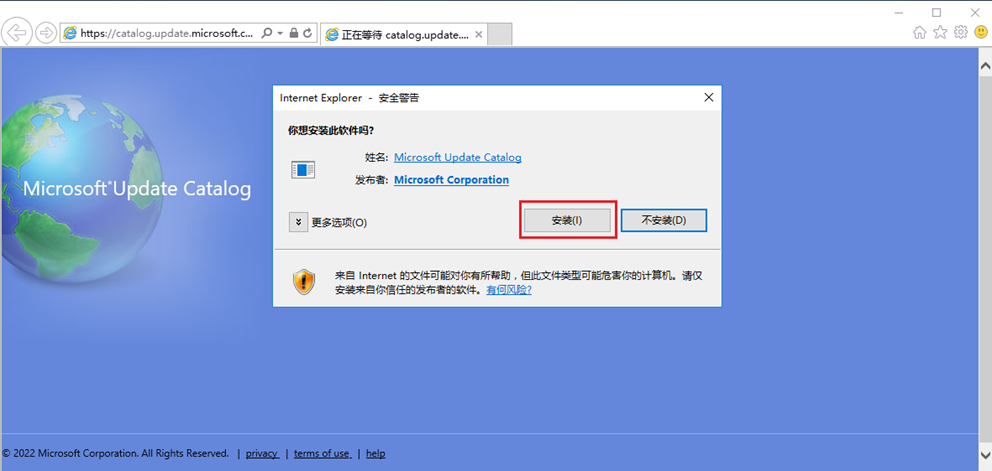Click the page scrollbar up arrow
The width and height of the screenshot is (992, 471).
click(985, 65)
